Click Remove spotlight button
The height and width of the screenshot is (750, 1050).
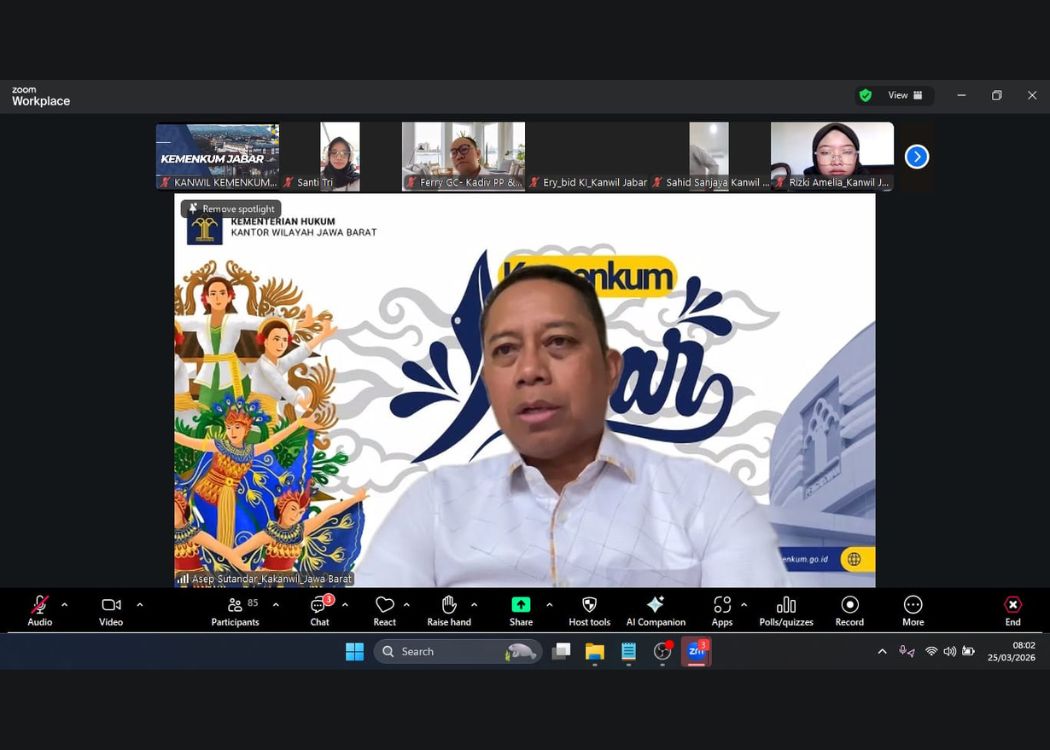[x=231, y=209]
